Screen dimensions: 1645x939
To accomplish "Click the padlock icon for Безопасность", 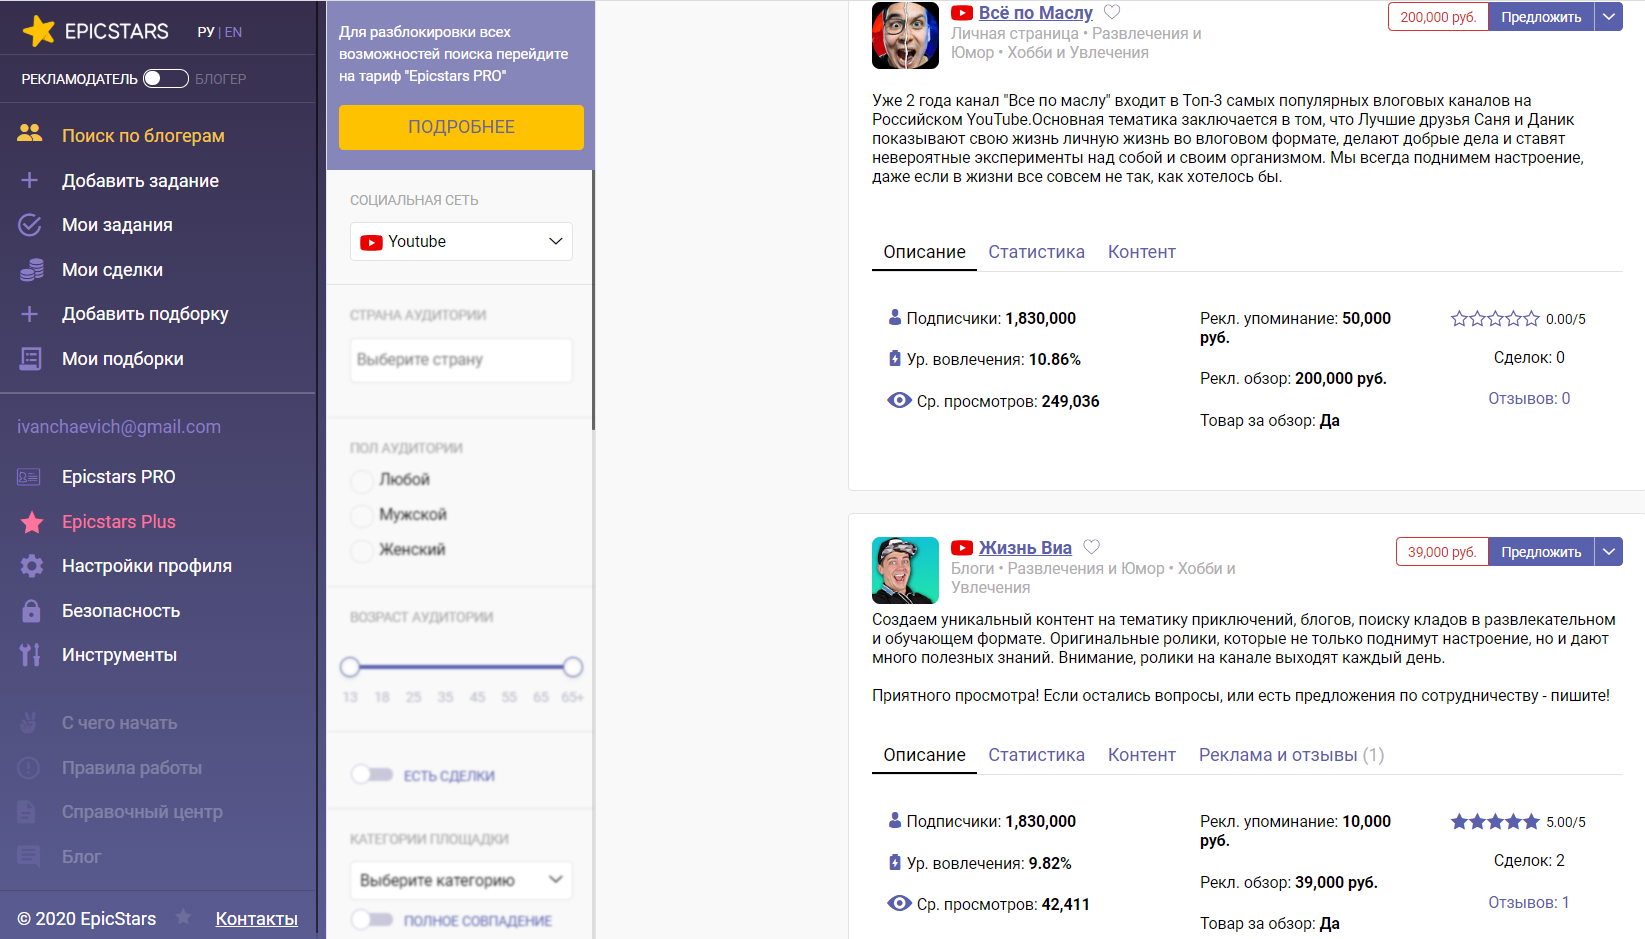I will click(31, 611).
